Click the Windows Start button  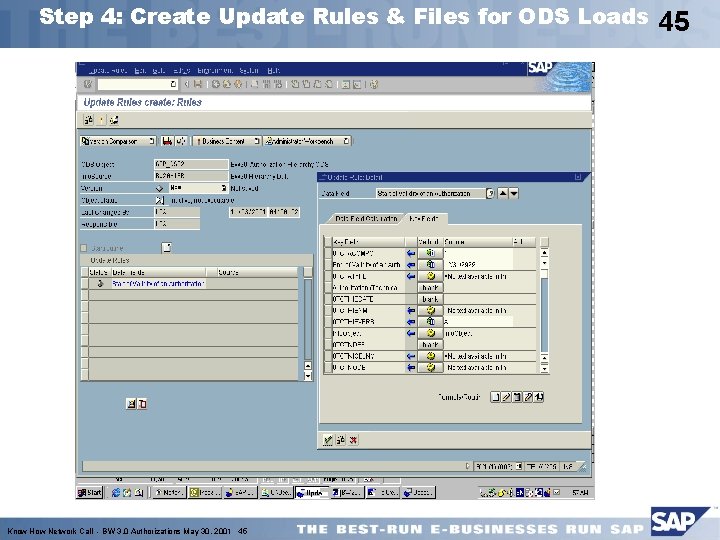90,492
